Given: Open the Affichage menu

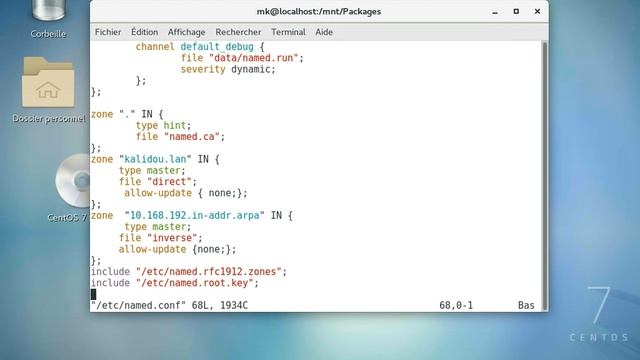Looking at the screenshot, I should [187, 32].
